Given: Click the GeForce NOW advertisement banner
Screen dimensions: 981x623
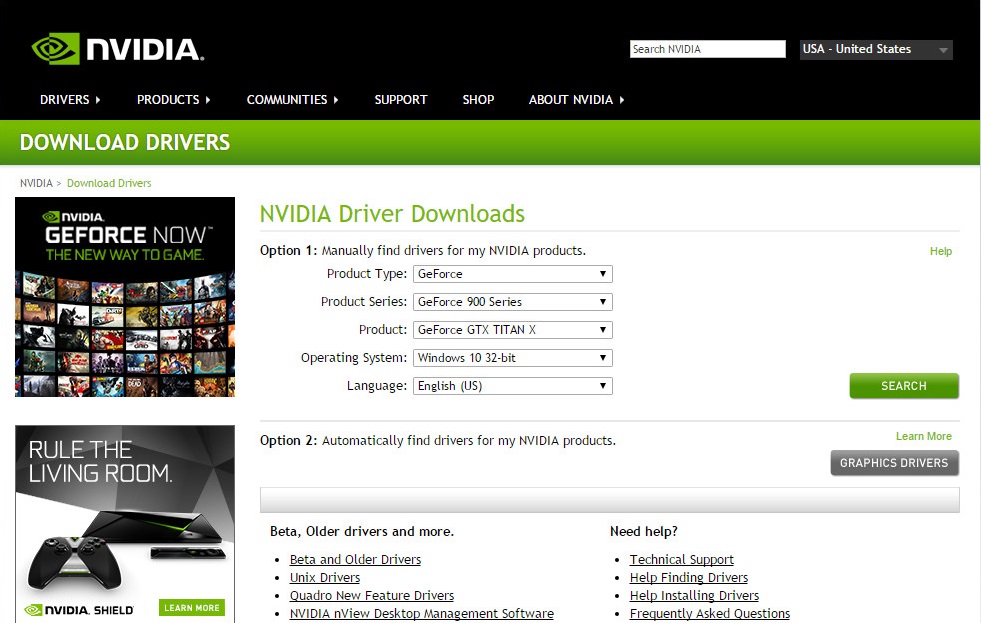Looking at the screenshot, I should pos(125,297).
